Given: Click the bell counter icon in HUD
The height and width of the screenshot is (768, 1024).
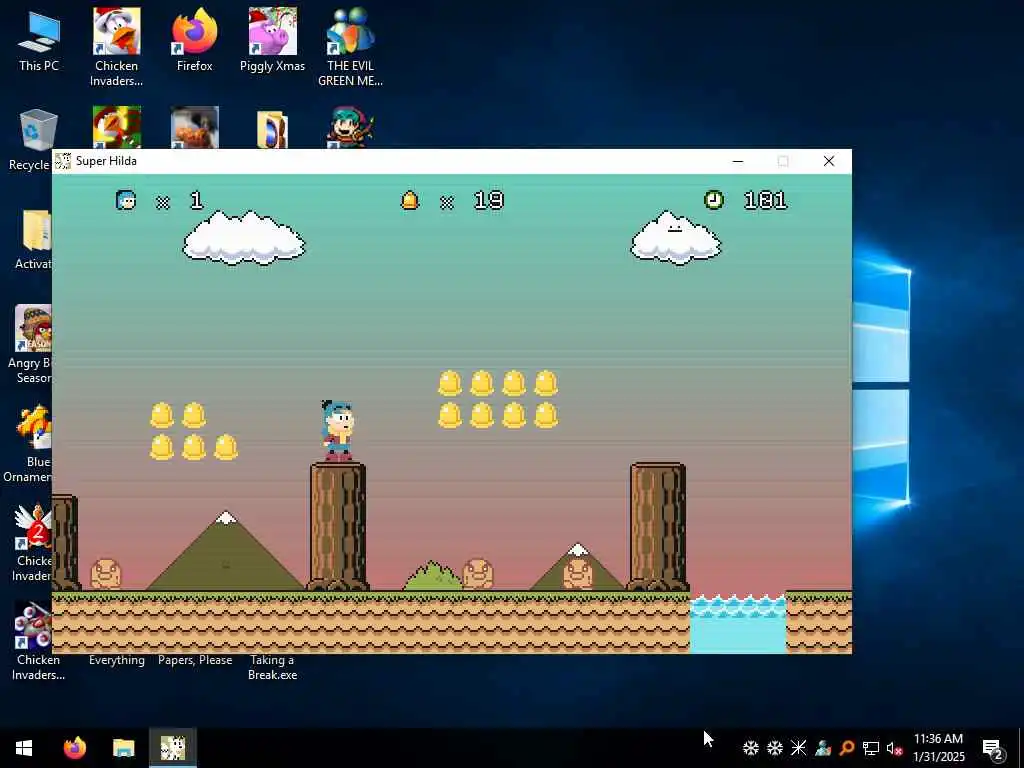Looking at the screenshot, I should tap(409, 200).
